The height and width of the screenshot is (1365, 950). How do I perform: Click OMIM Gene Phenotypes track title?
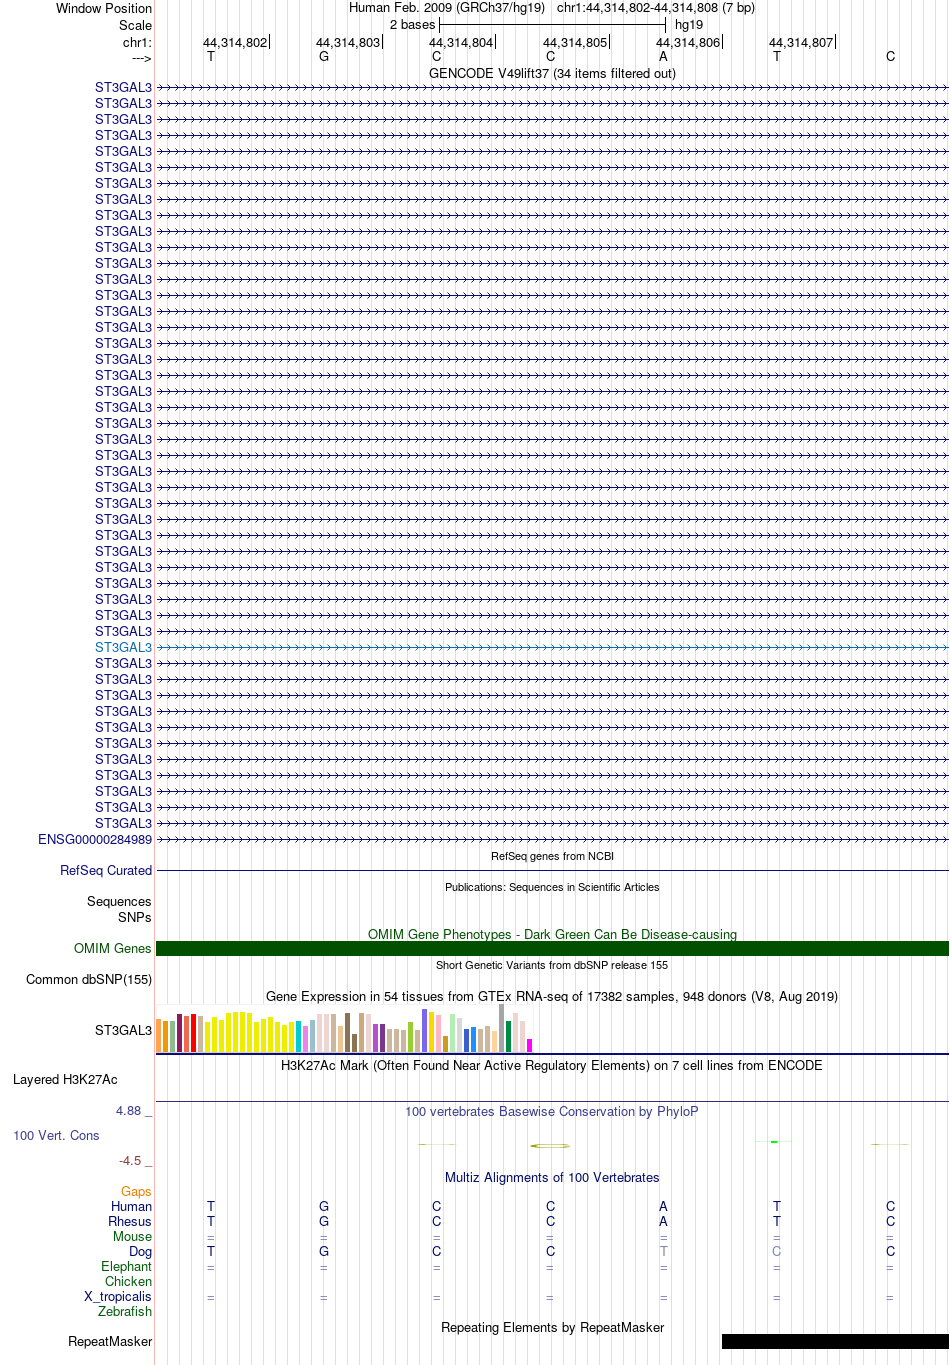552,934
